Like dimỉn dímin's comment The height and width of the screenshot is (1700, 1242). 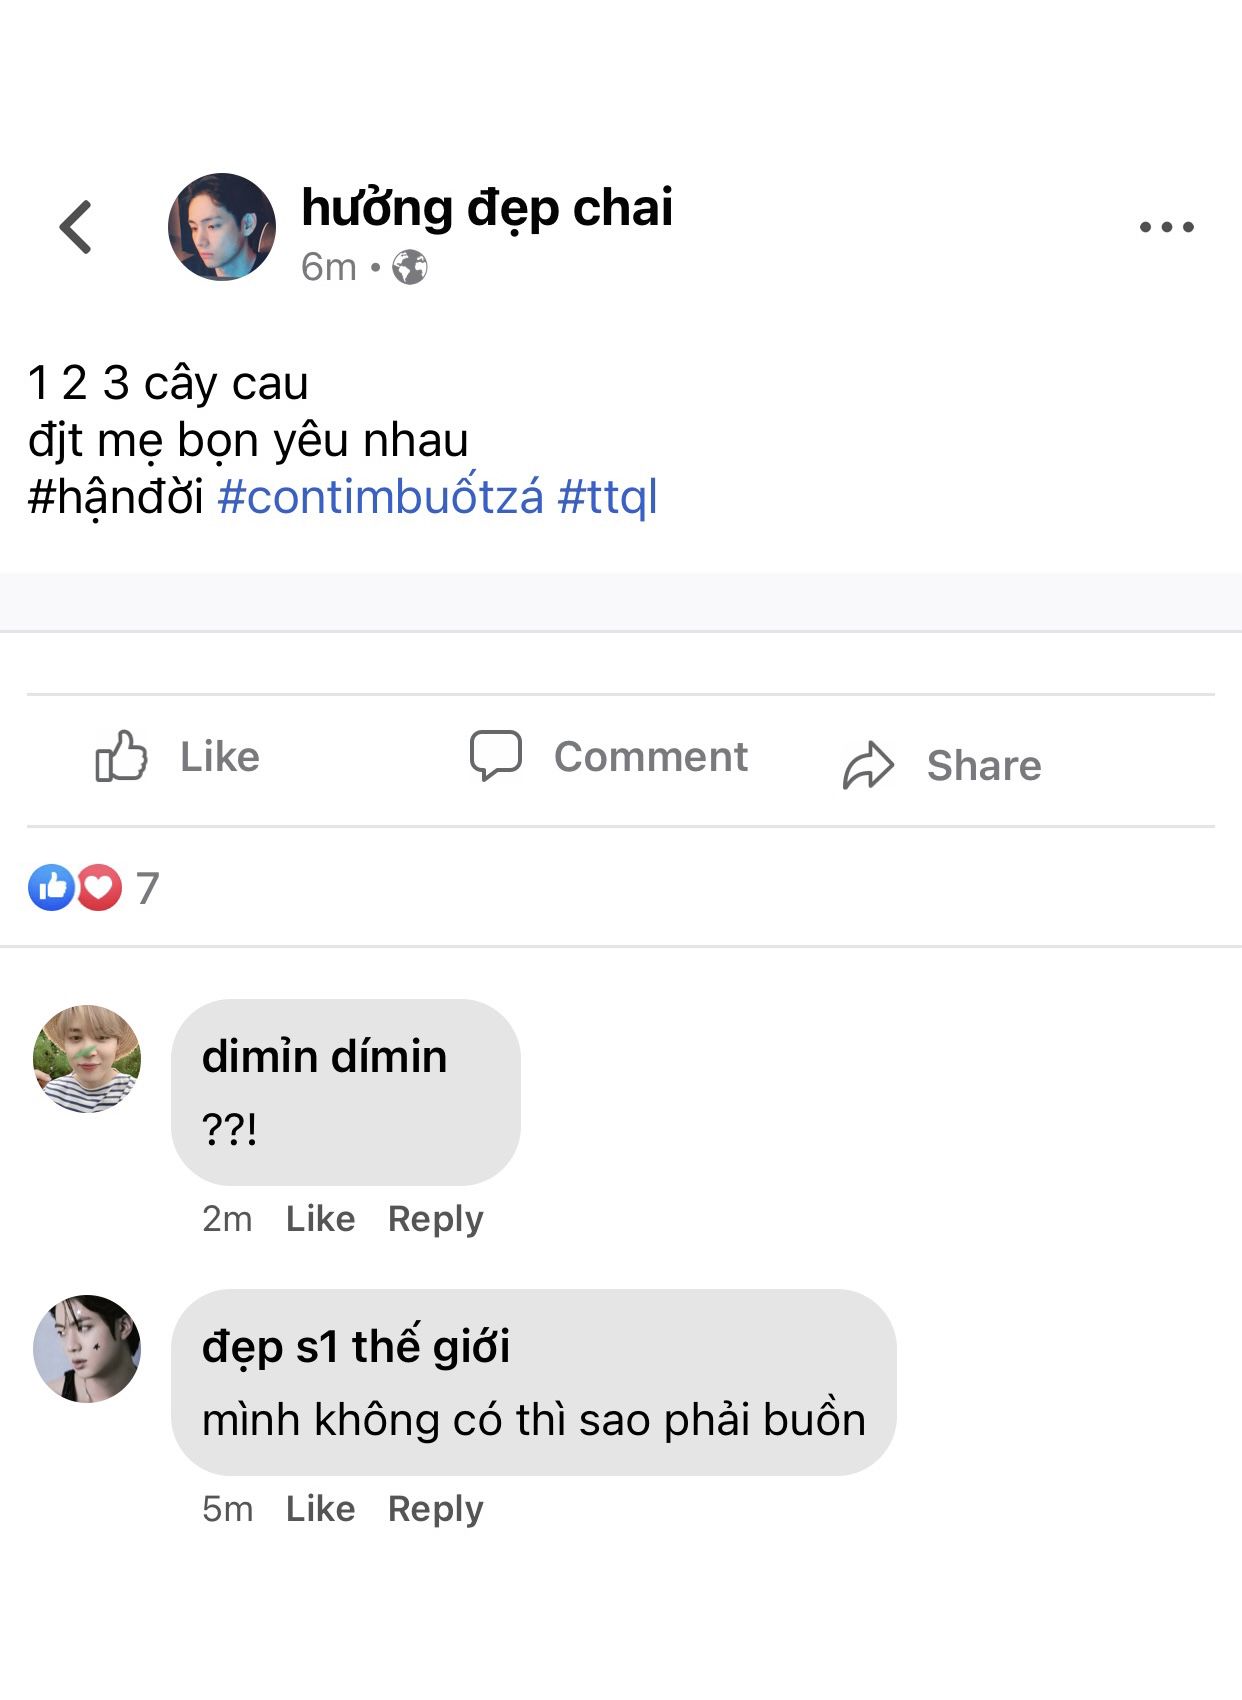[320, 1219]
